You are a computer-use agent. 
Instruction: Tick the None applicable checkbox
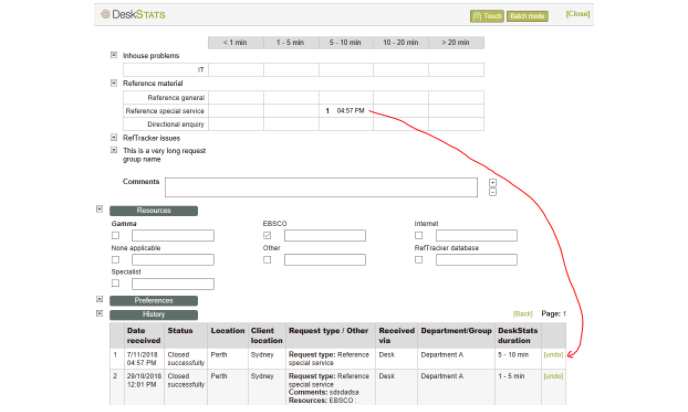[115, 259]
